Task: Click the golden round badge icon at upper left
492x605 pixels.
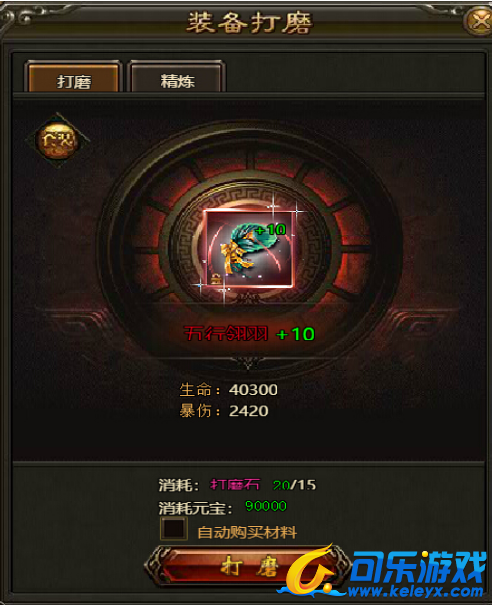Action: 57,140
